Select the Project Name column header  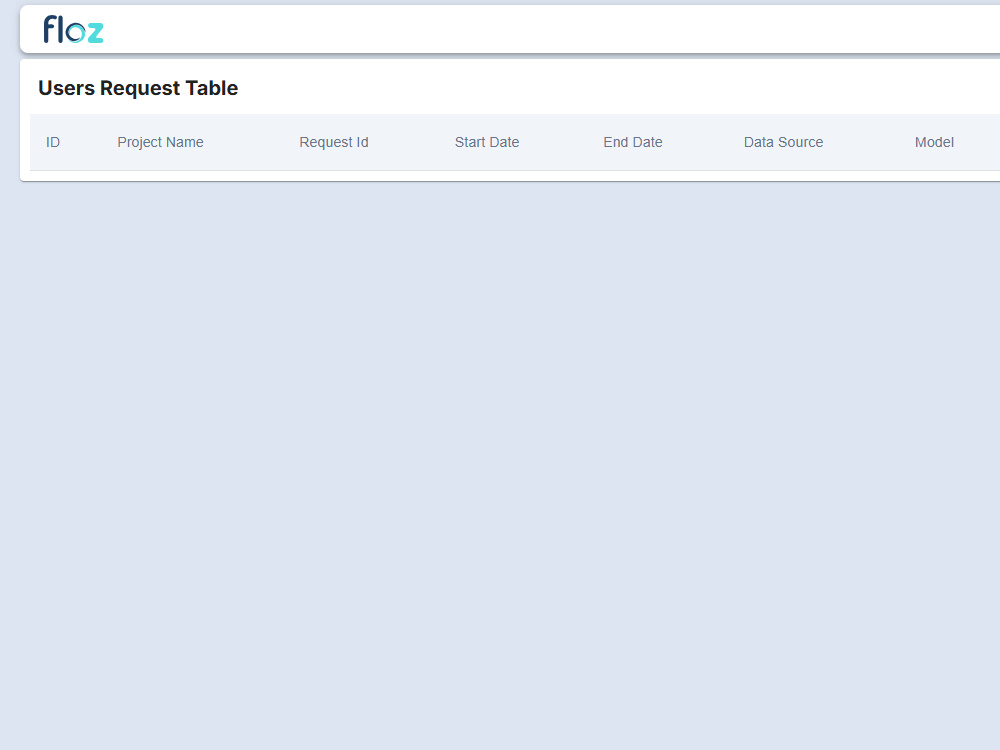160,142
